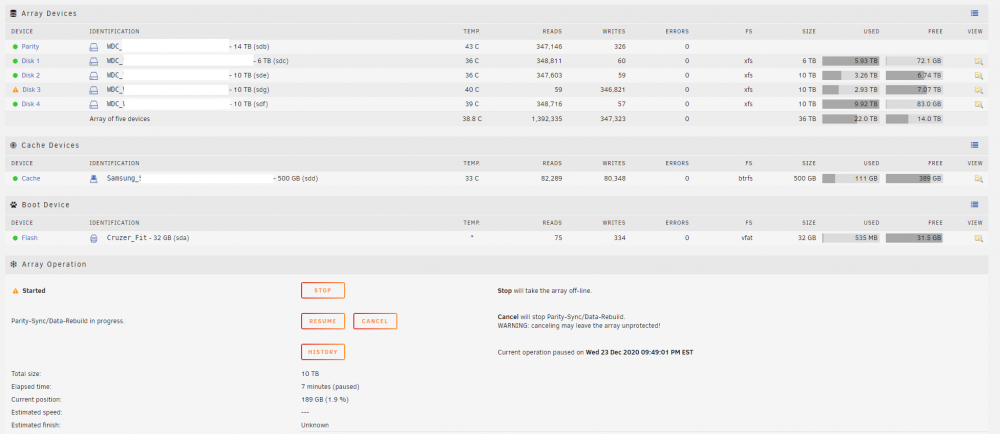
Task: Click the Array Devices section icon
Action: (x=14, y=13)
